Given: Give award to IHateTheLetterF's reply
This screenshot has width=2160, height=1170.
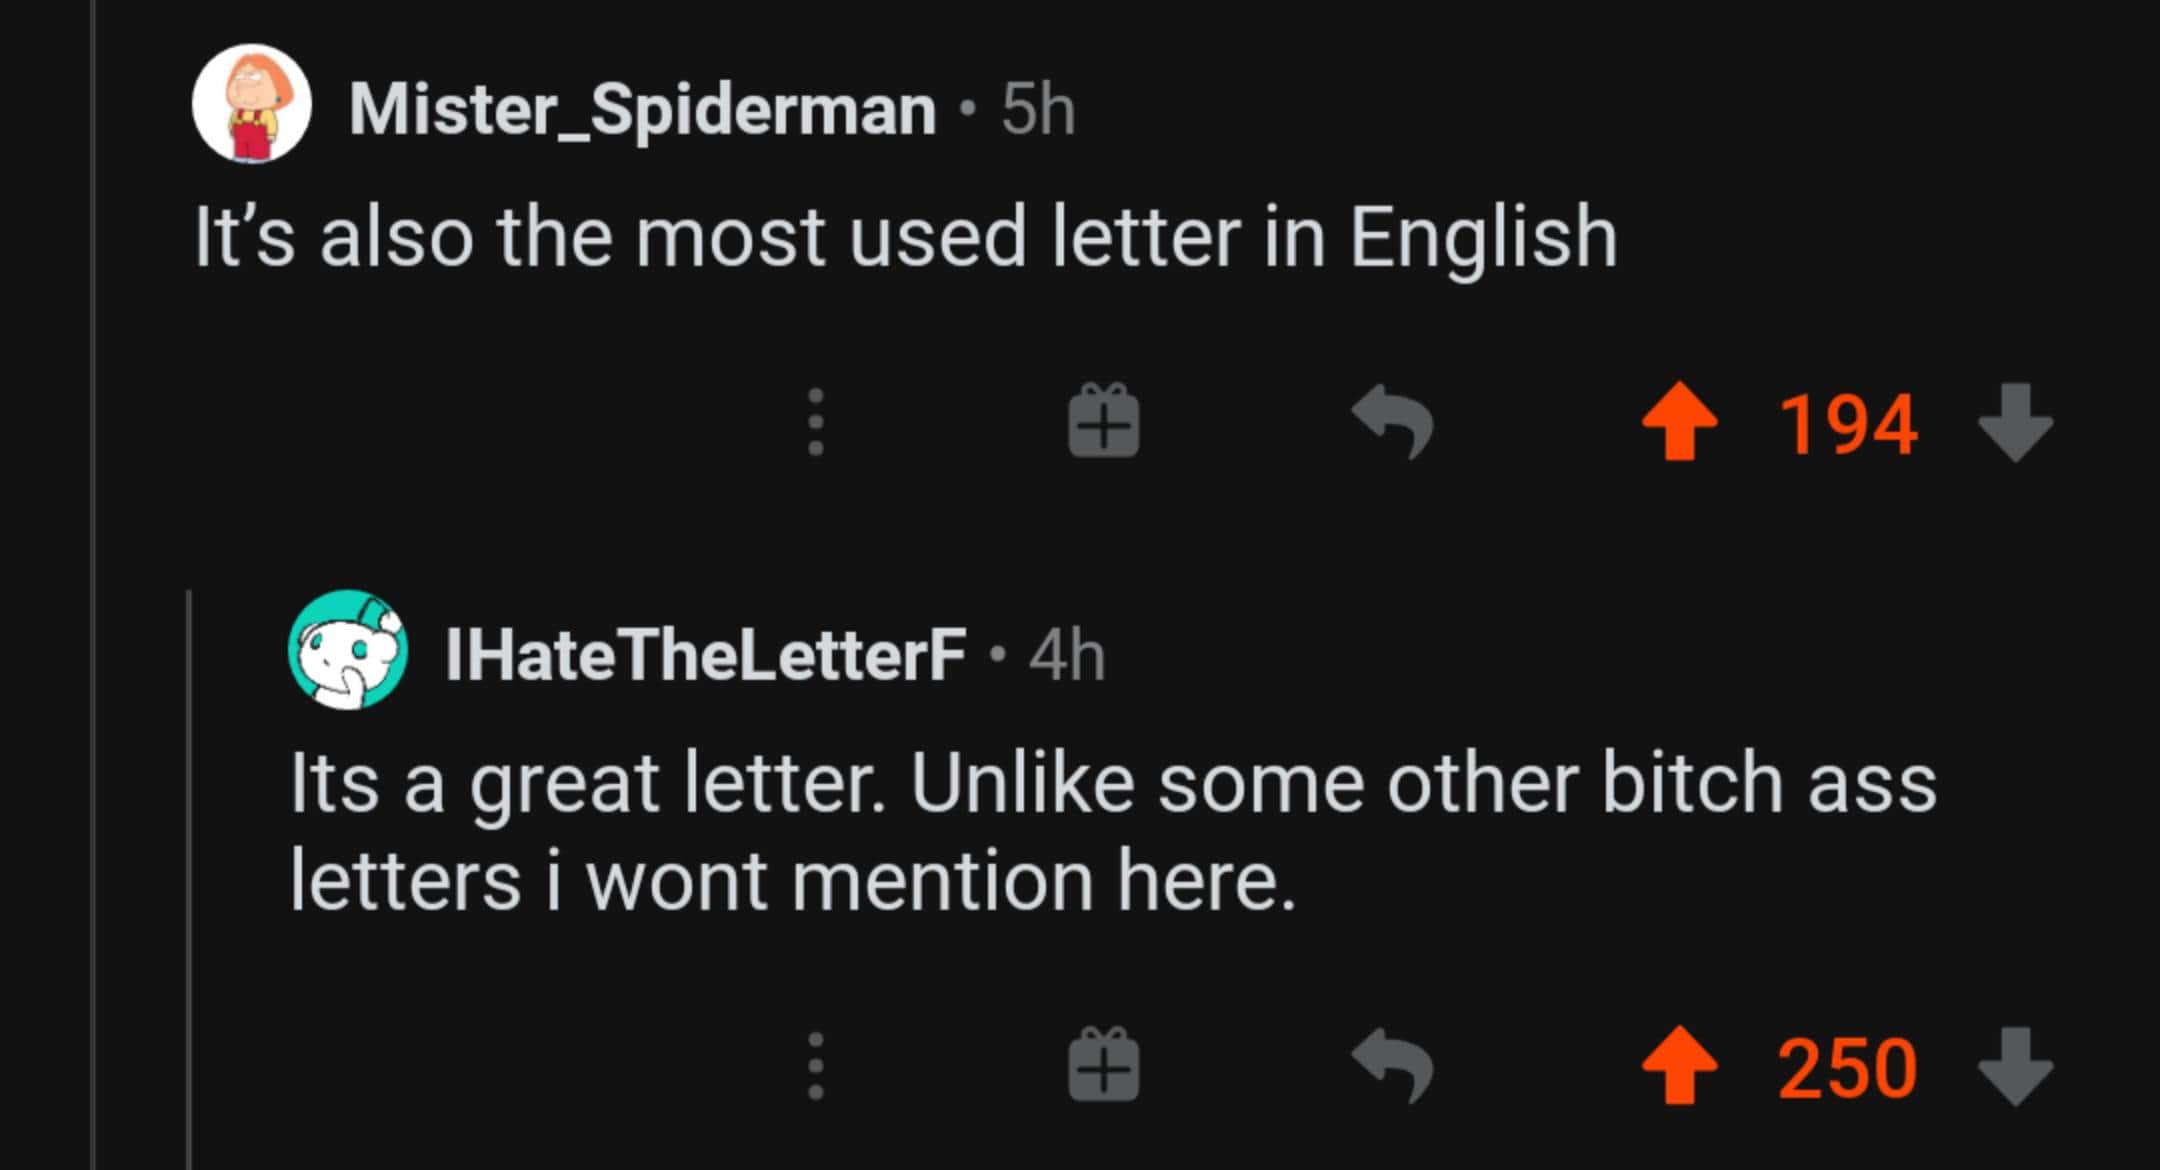Looking at the screenshot, I should pyautogui.click(x=1103, y=1067).
